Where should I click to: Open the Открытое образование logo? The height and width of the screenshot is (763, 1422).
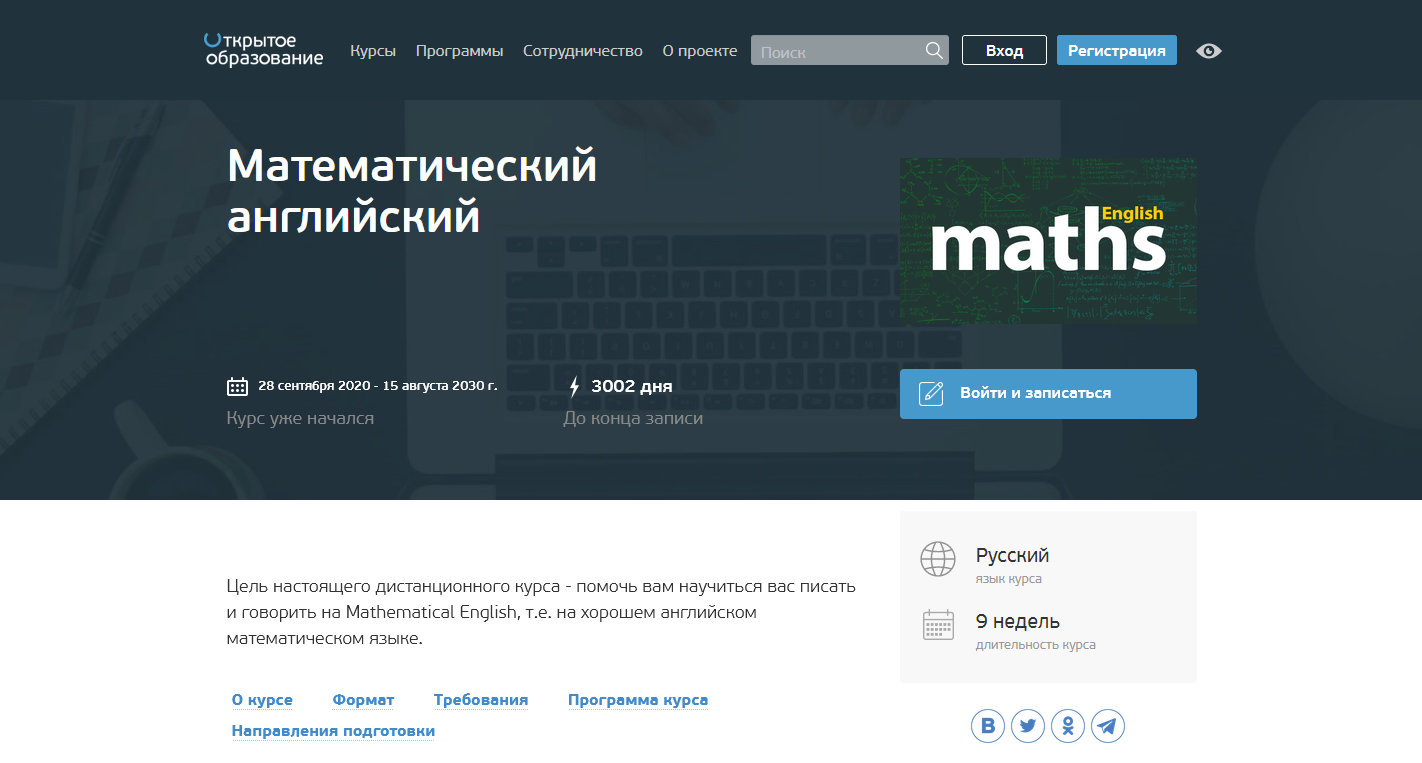(x=263, y=50)
